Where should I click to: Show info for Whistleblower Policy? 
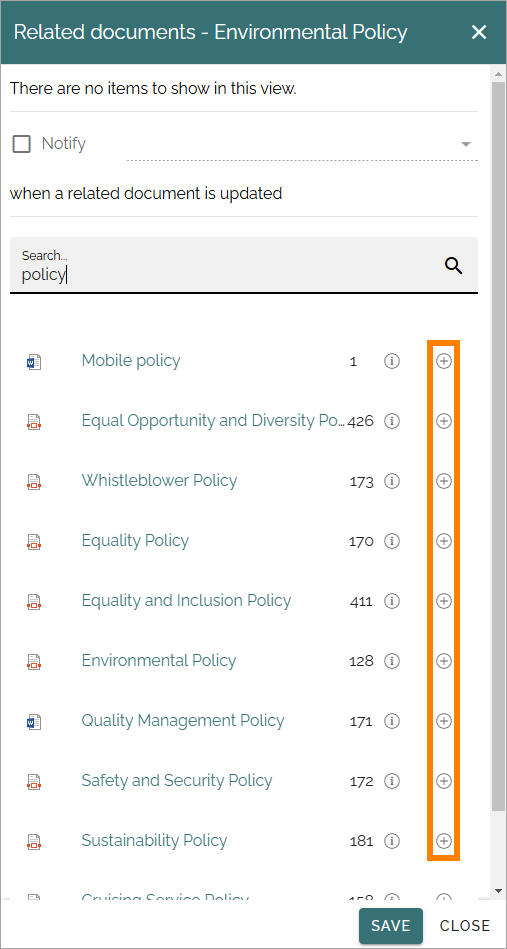(392, 481)
